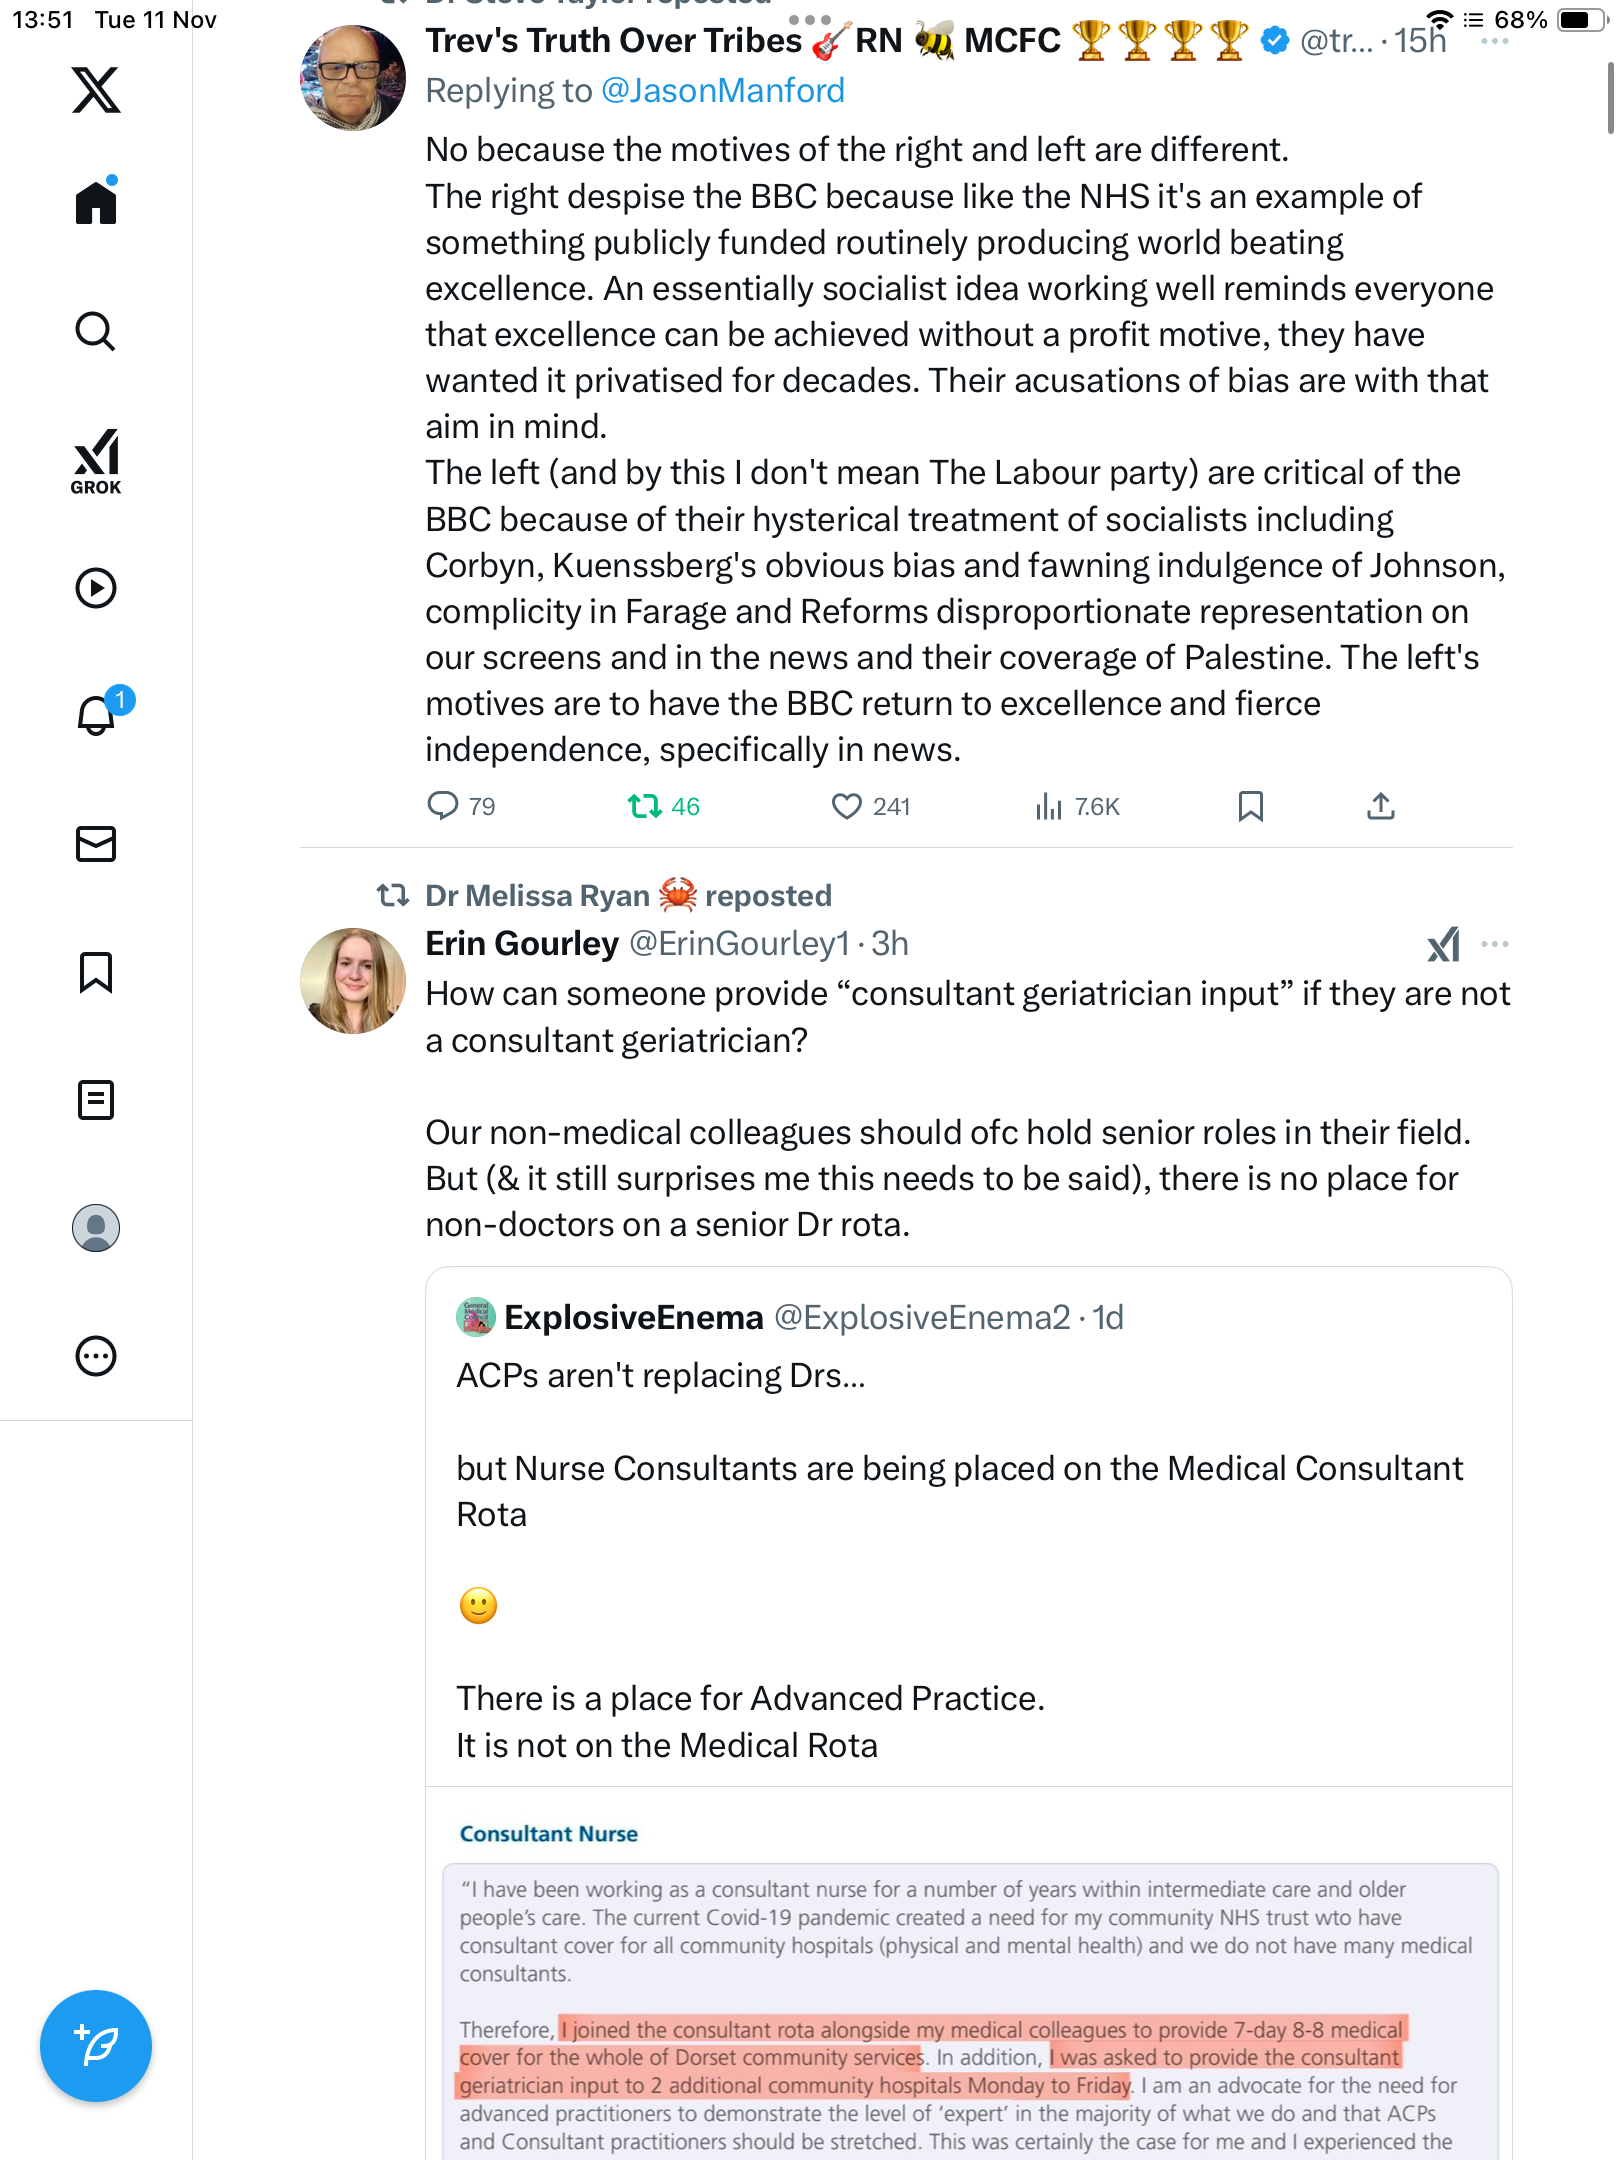Open the Notifications bell
1620x2160 pixels.
pos(96,715)
